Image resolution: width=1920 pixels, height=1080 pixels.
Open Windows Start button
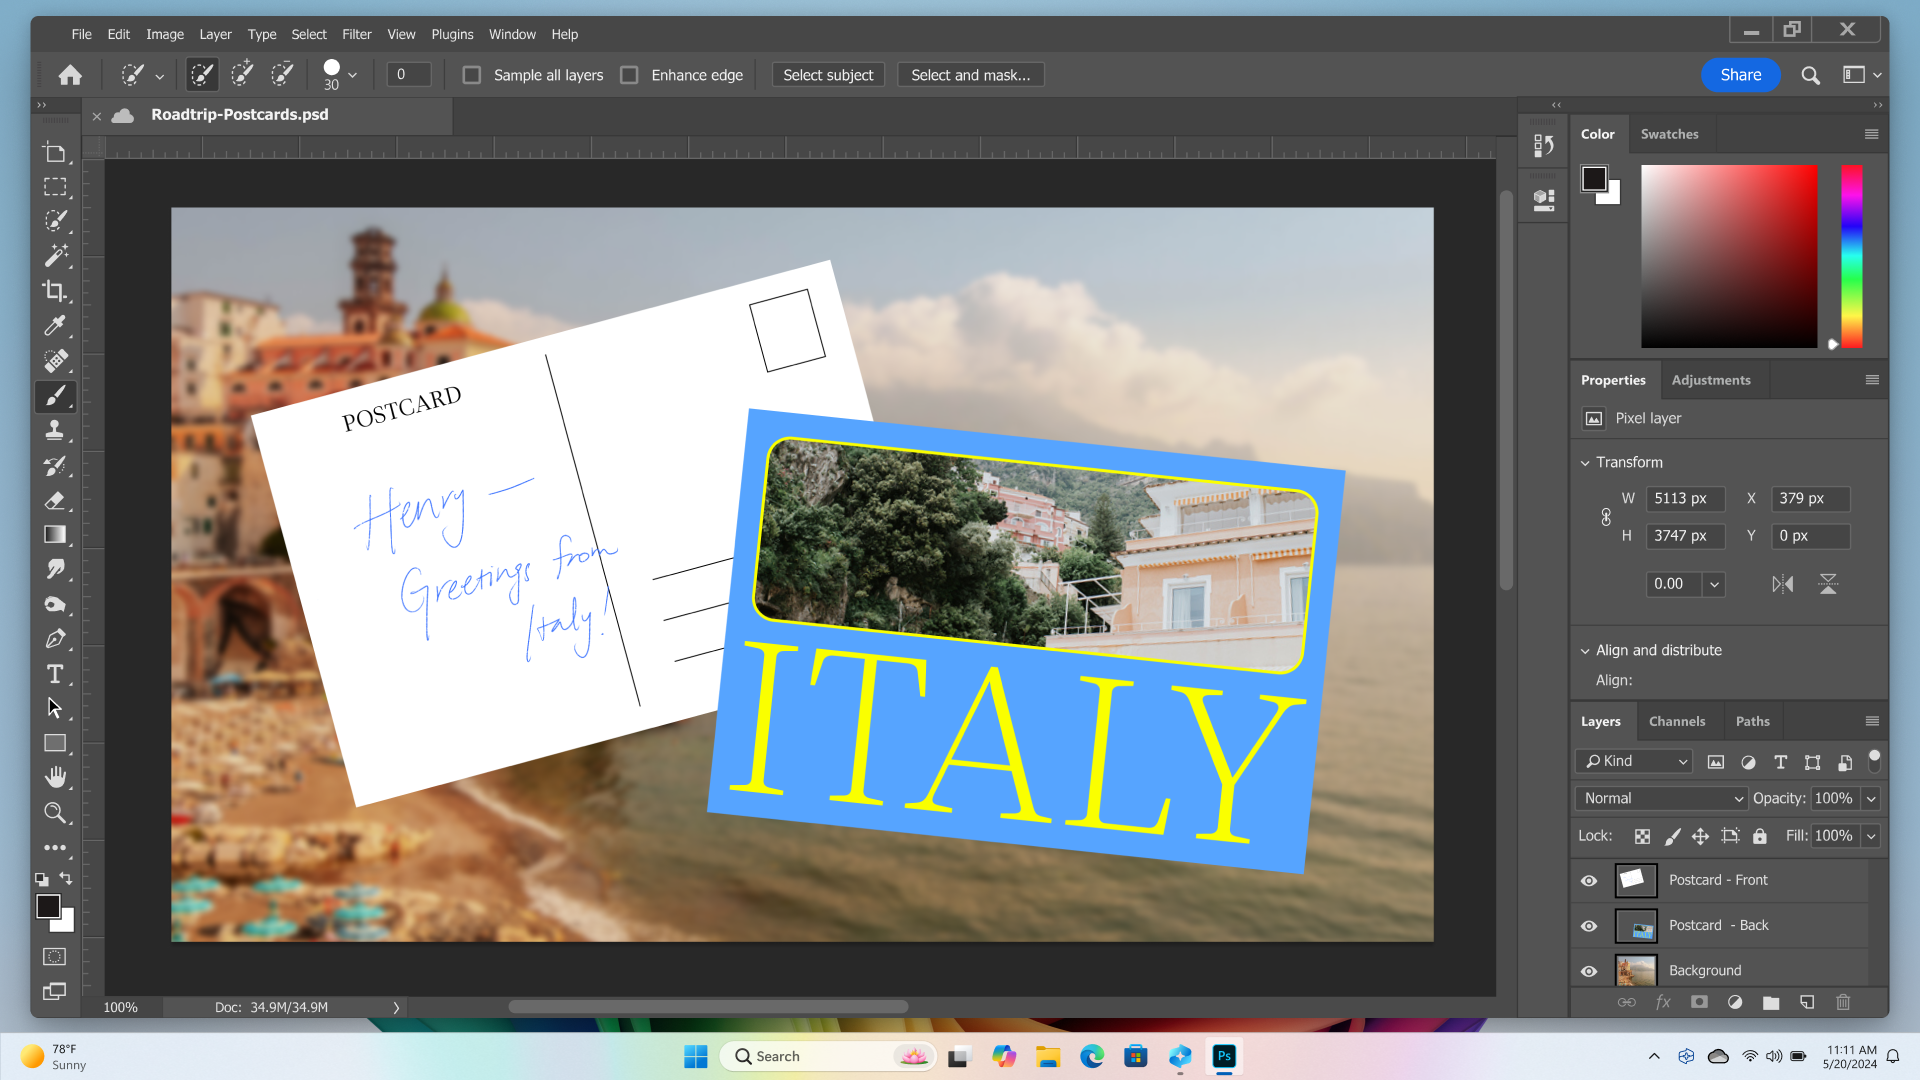695,1056
